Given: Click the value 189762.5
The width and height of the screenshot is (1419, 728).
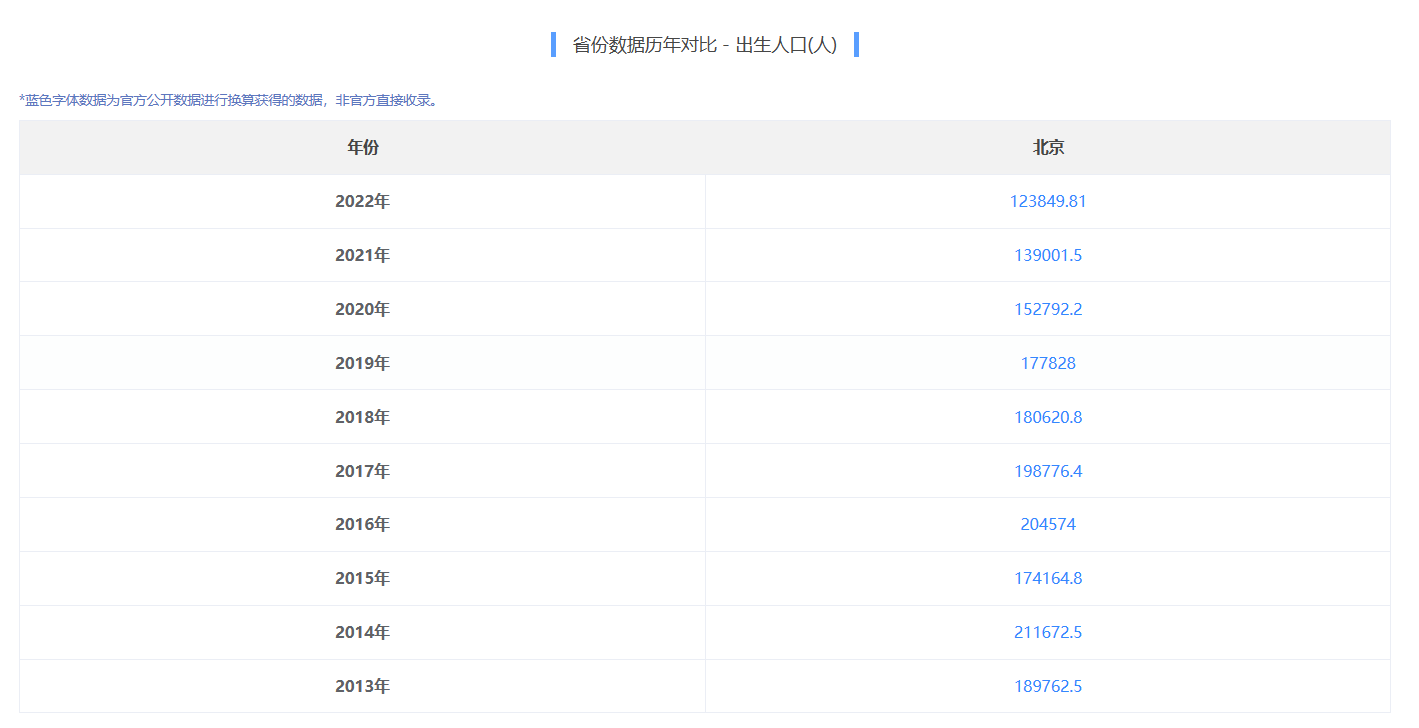Looking at the screenshot, I should point(1048,686).
